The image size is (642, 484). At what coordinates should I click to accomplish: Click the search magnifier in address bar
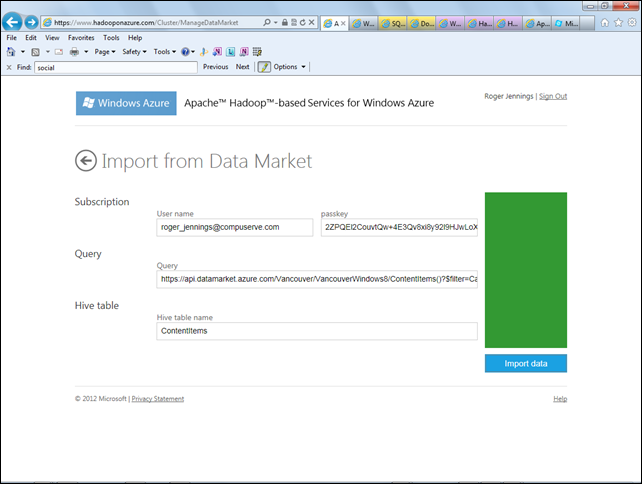click(267, 23)
